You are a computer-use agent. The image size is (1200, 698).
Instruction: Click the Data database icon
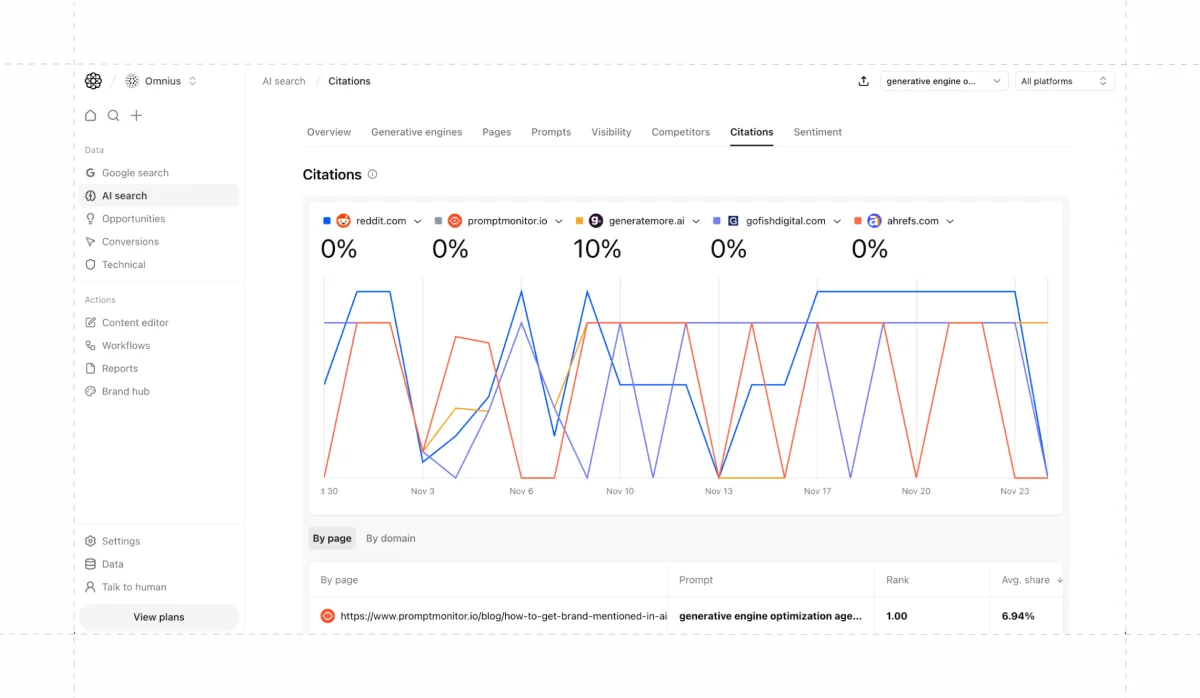[91, 564]
